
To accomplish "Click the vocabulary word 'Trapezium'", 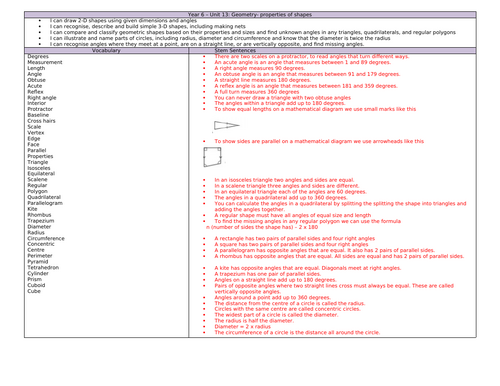I will [x=41, y=221].
